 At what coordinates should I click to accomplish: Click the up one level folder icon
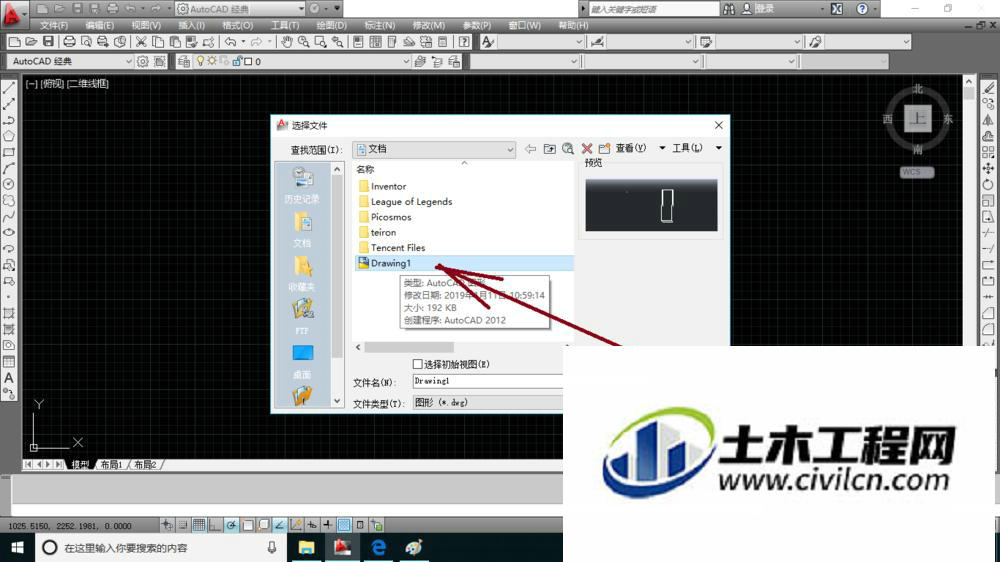pos(549,149)
